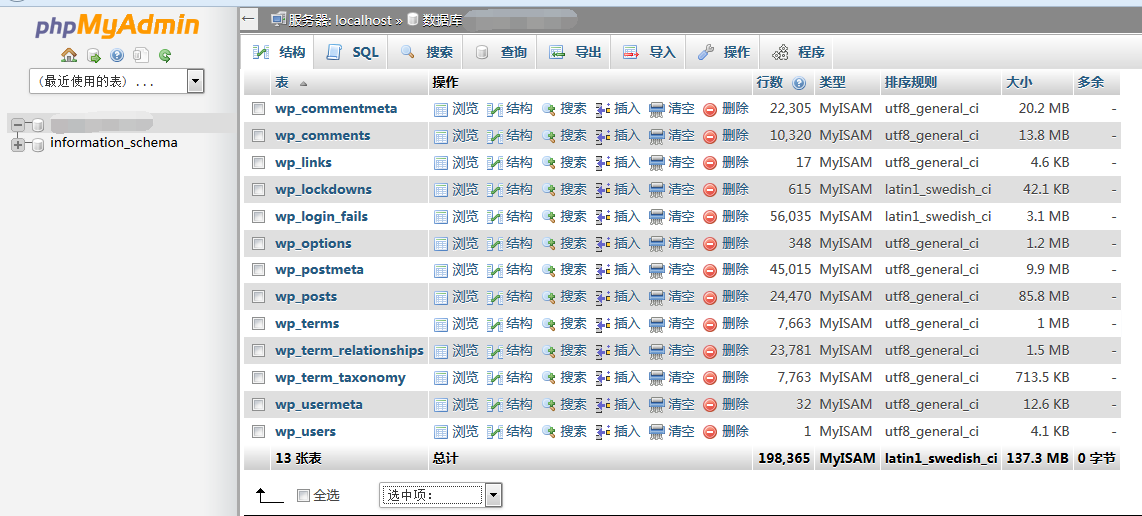Open the documentation icon in left panel
Viewport: 1142px width, 516px height.
141,55
